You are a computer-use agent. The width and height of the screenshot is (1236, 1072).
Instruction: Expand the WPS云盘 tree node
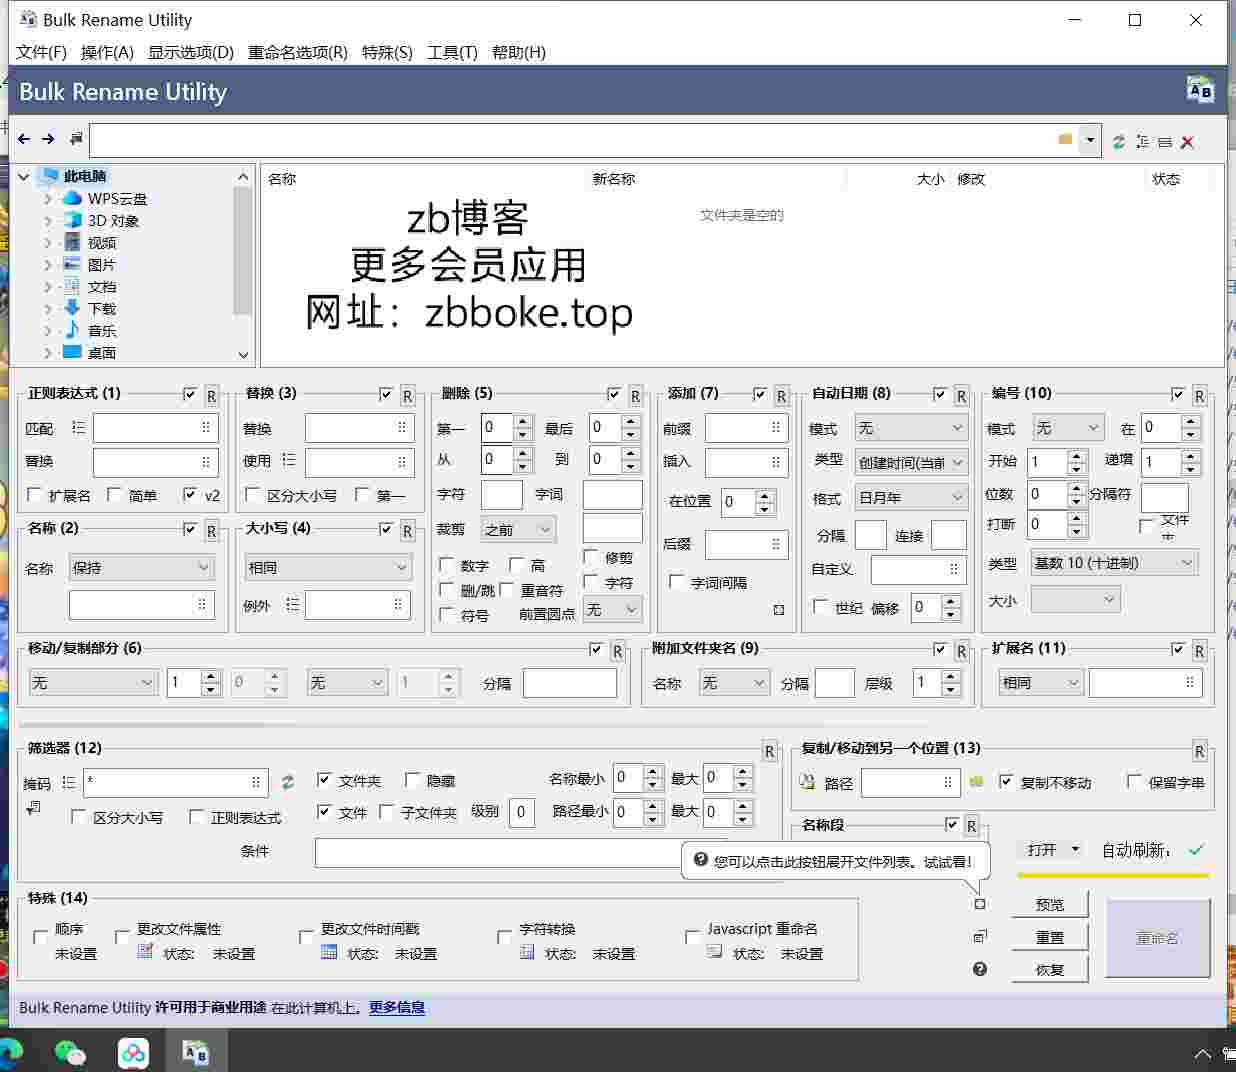click(x=48, y=198)
